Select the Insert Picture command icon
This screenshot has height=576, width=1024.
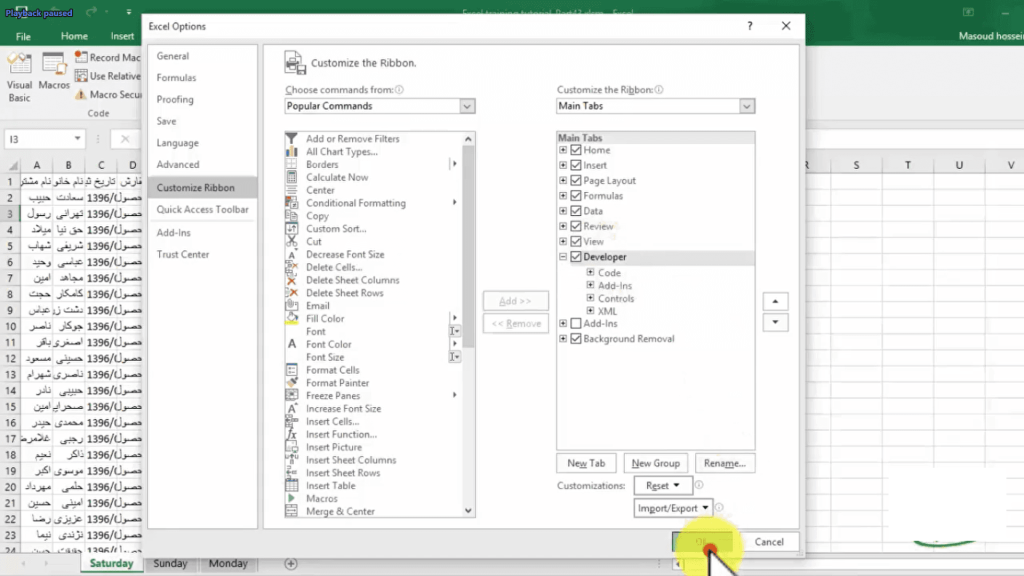[292, 447]
